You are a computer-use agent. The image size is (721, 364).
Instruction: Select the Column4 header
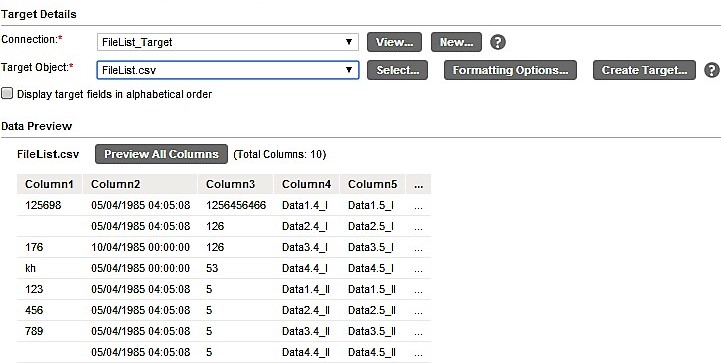(x=307, y=184)
